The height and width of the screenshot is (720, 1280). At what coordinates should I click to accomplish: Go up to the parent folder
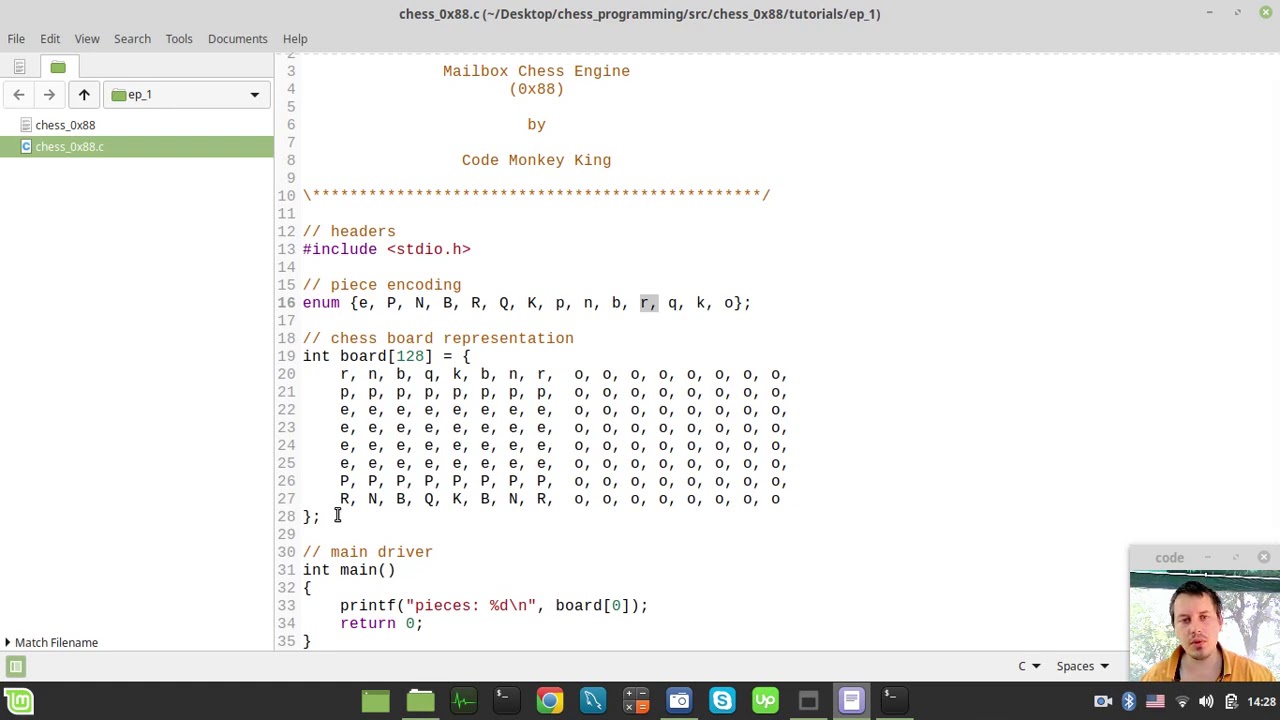(x=84, y=94)
